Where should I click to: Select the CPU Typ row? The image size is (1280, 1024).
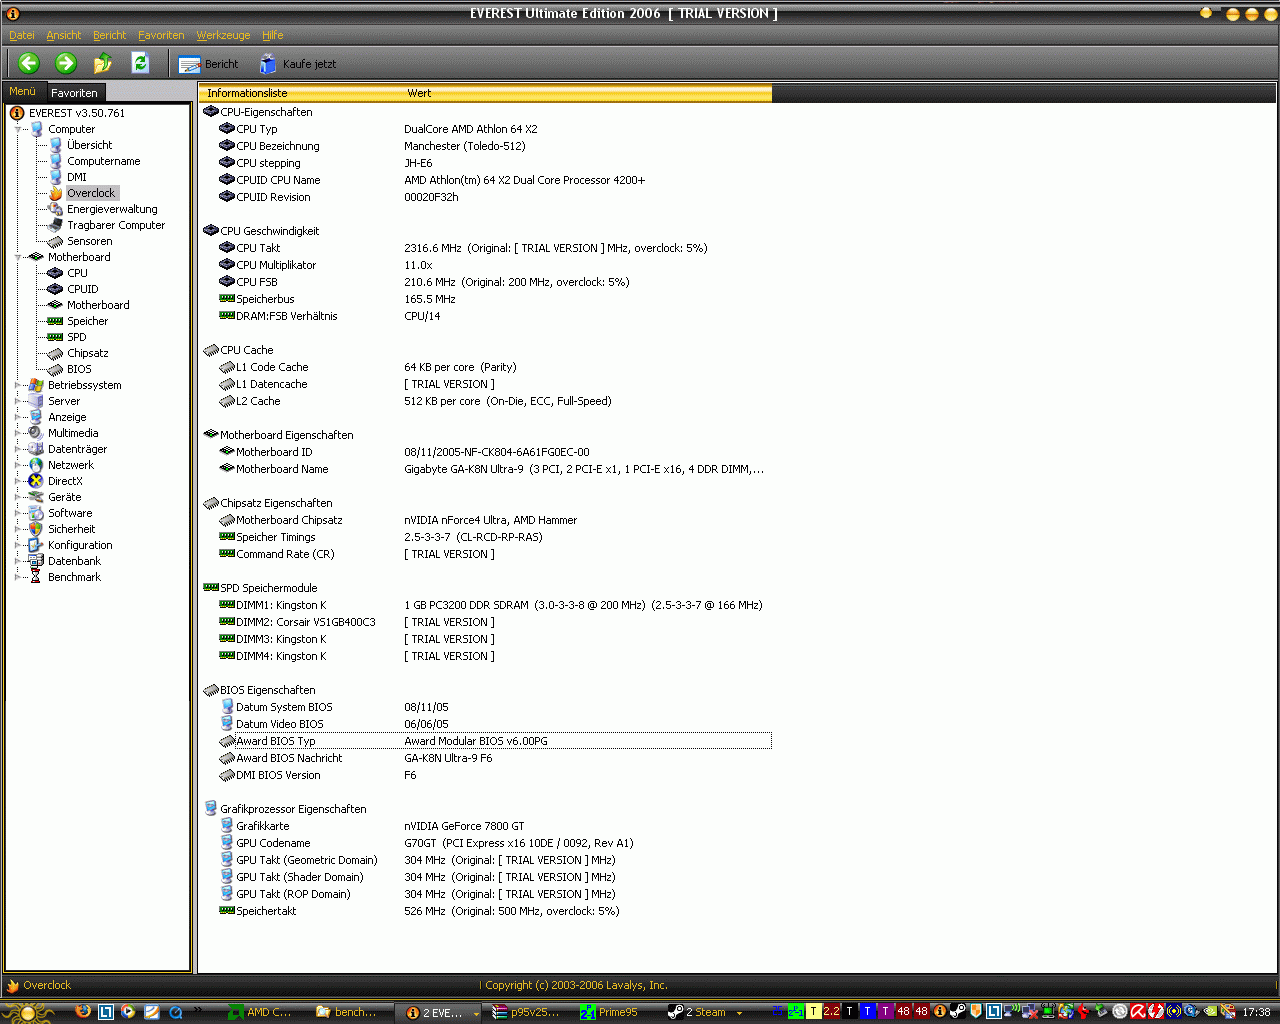point(486,129)
